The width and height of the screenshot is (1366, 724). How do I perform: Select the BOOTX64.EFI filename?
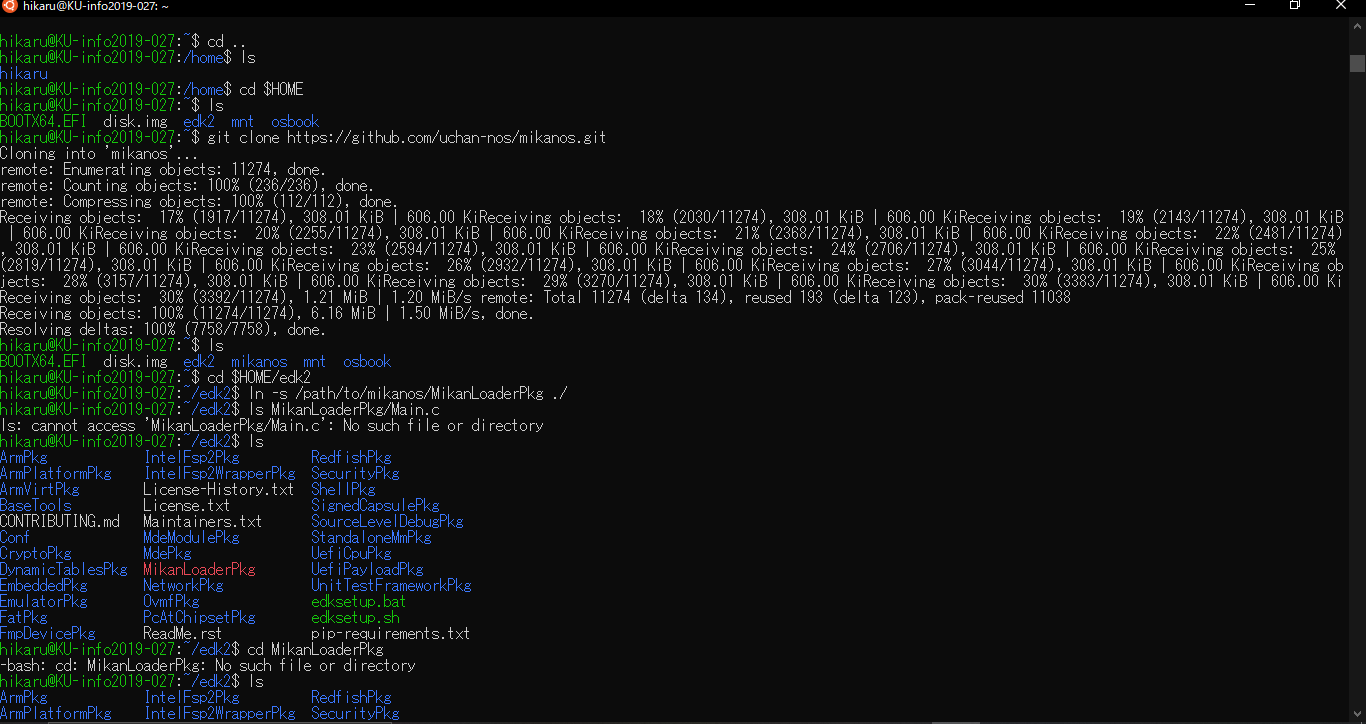tap(42, 121)
